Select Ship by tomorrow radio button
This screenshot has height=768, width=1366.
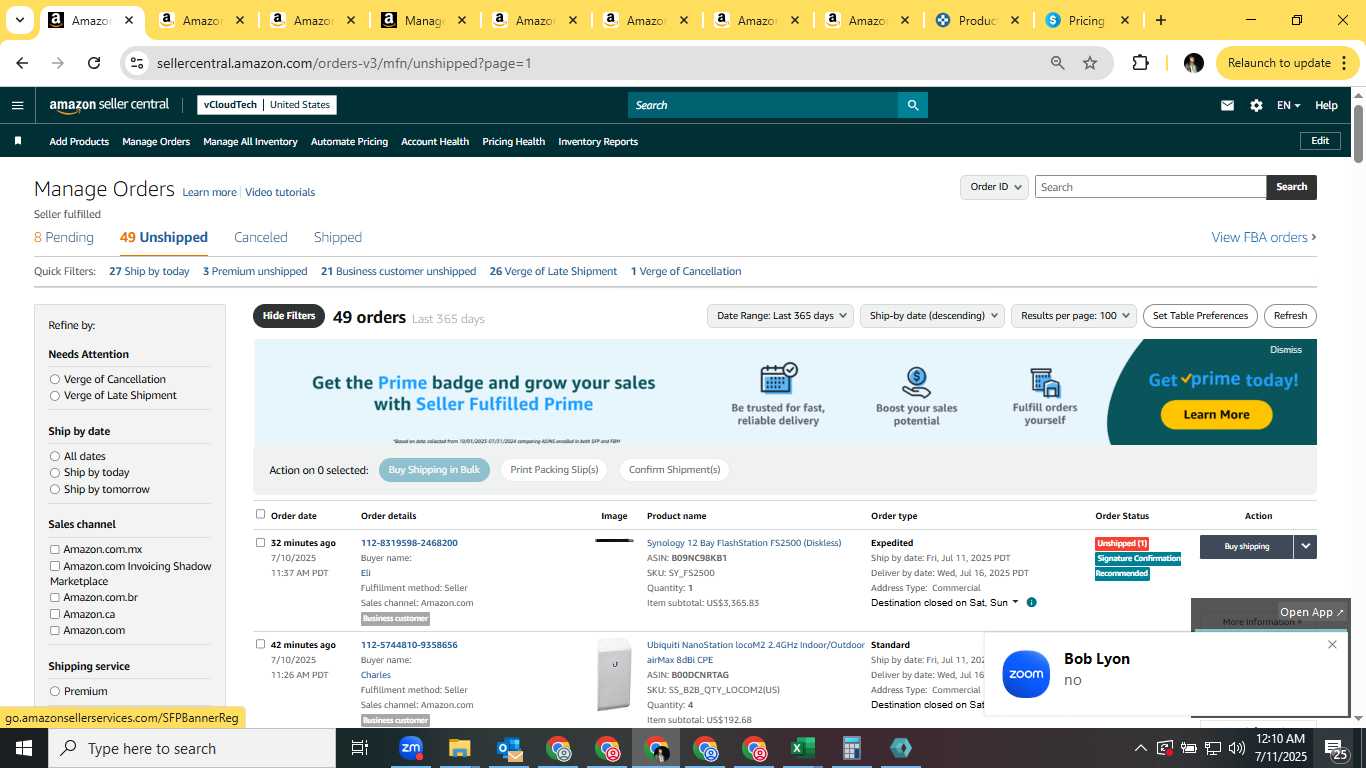point(55,489)
